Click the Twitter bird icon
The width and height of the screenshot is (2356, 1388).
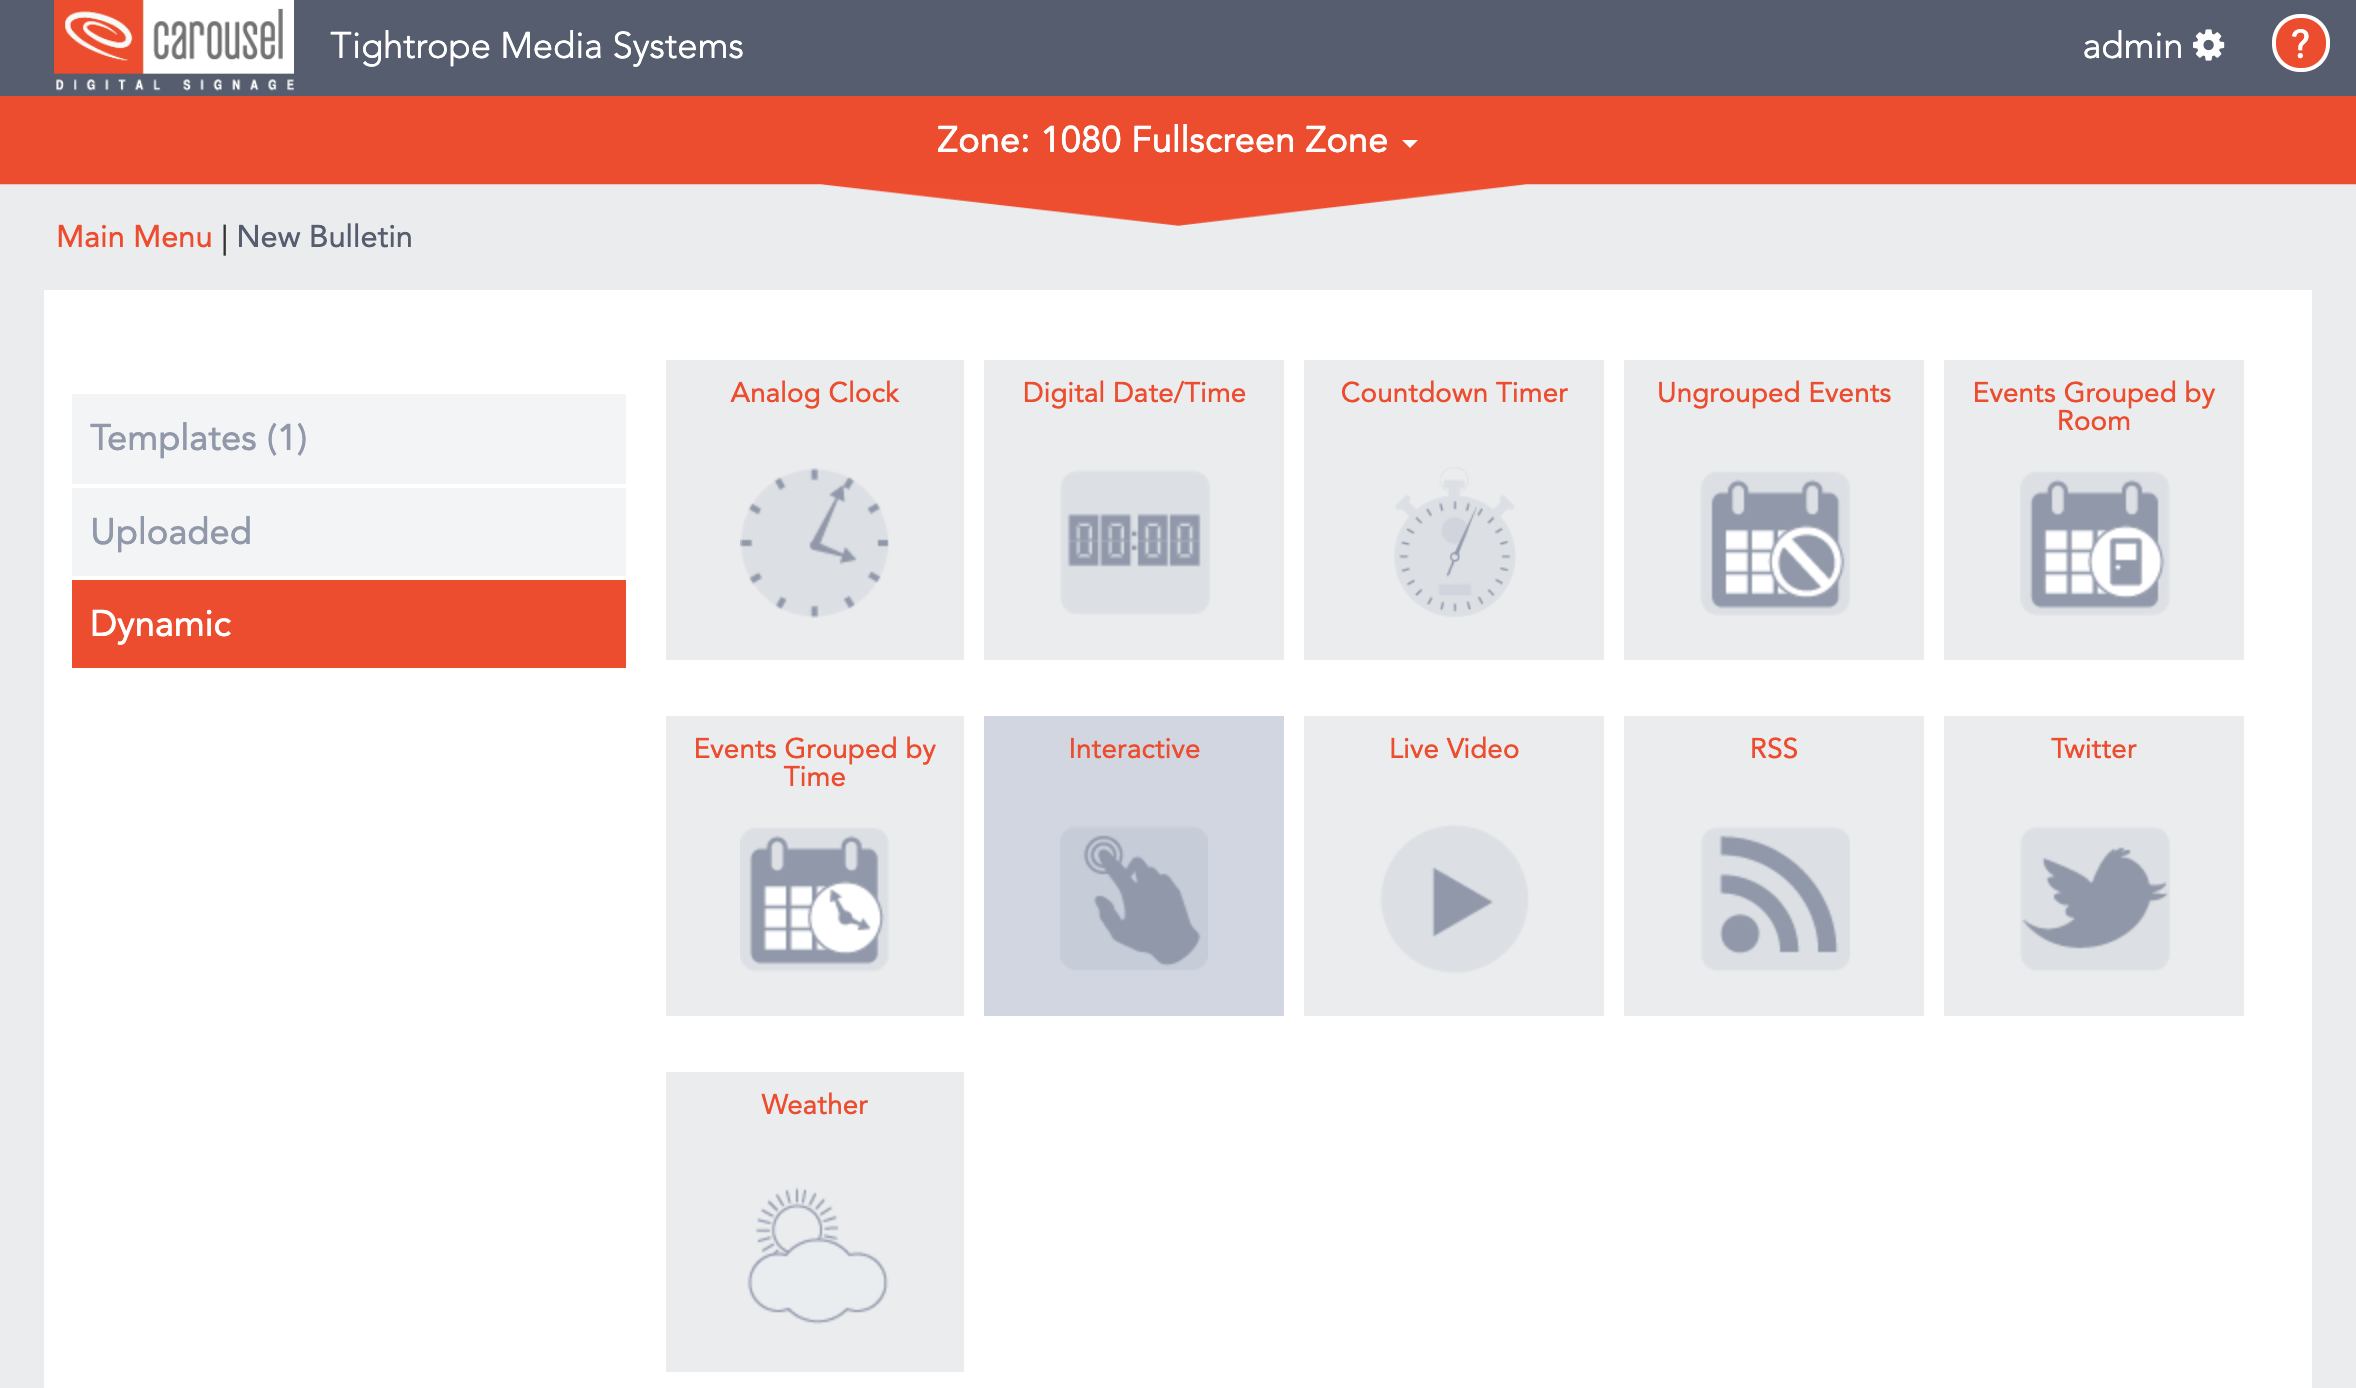[x=2094, y=899]
